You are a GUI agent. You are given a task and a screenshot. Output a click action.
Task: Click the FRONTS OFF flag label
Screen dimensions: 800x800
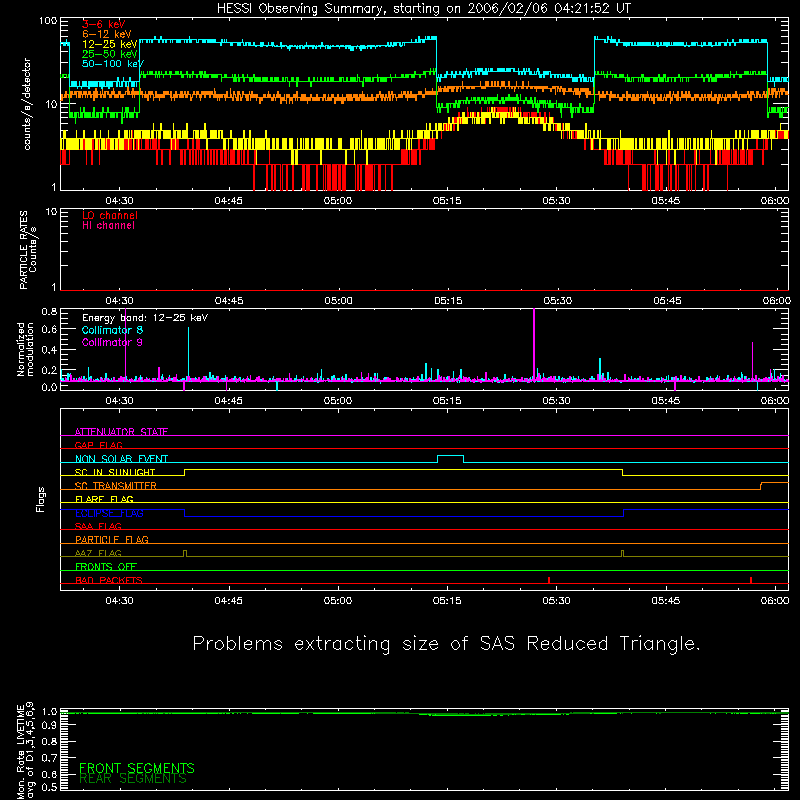[106, 566]
